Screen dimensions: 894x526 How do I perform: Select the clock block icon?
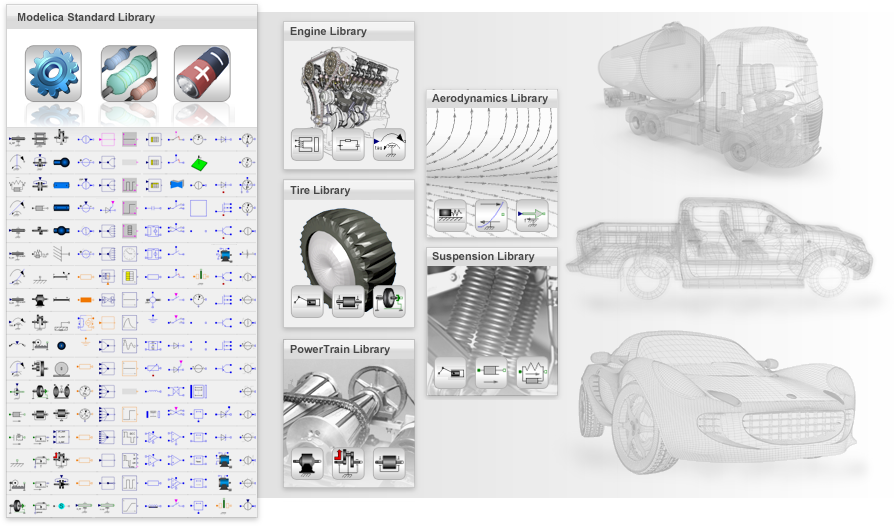129,254
